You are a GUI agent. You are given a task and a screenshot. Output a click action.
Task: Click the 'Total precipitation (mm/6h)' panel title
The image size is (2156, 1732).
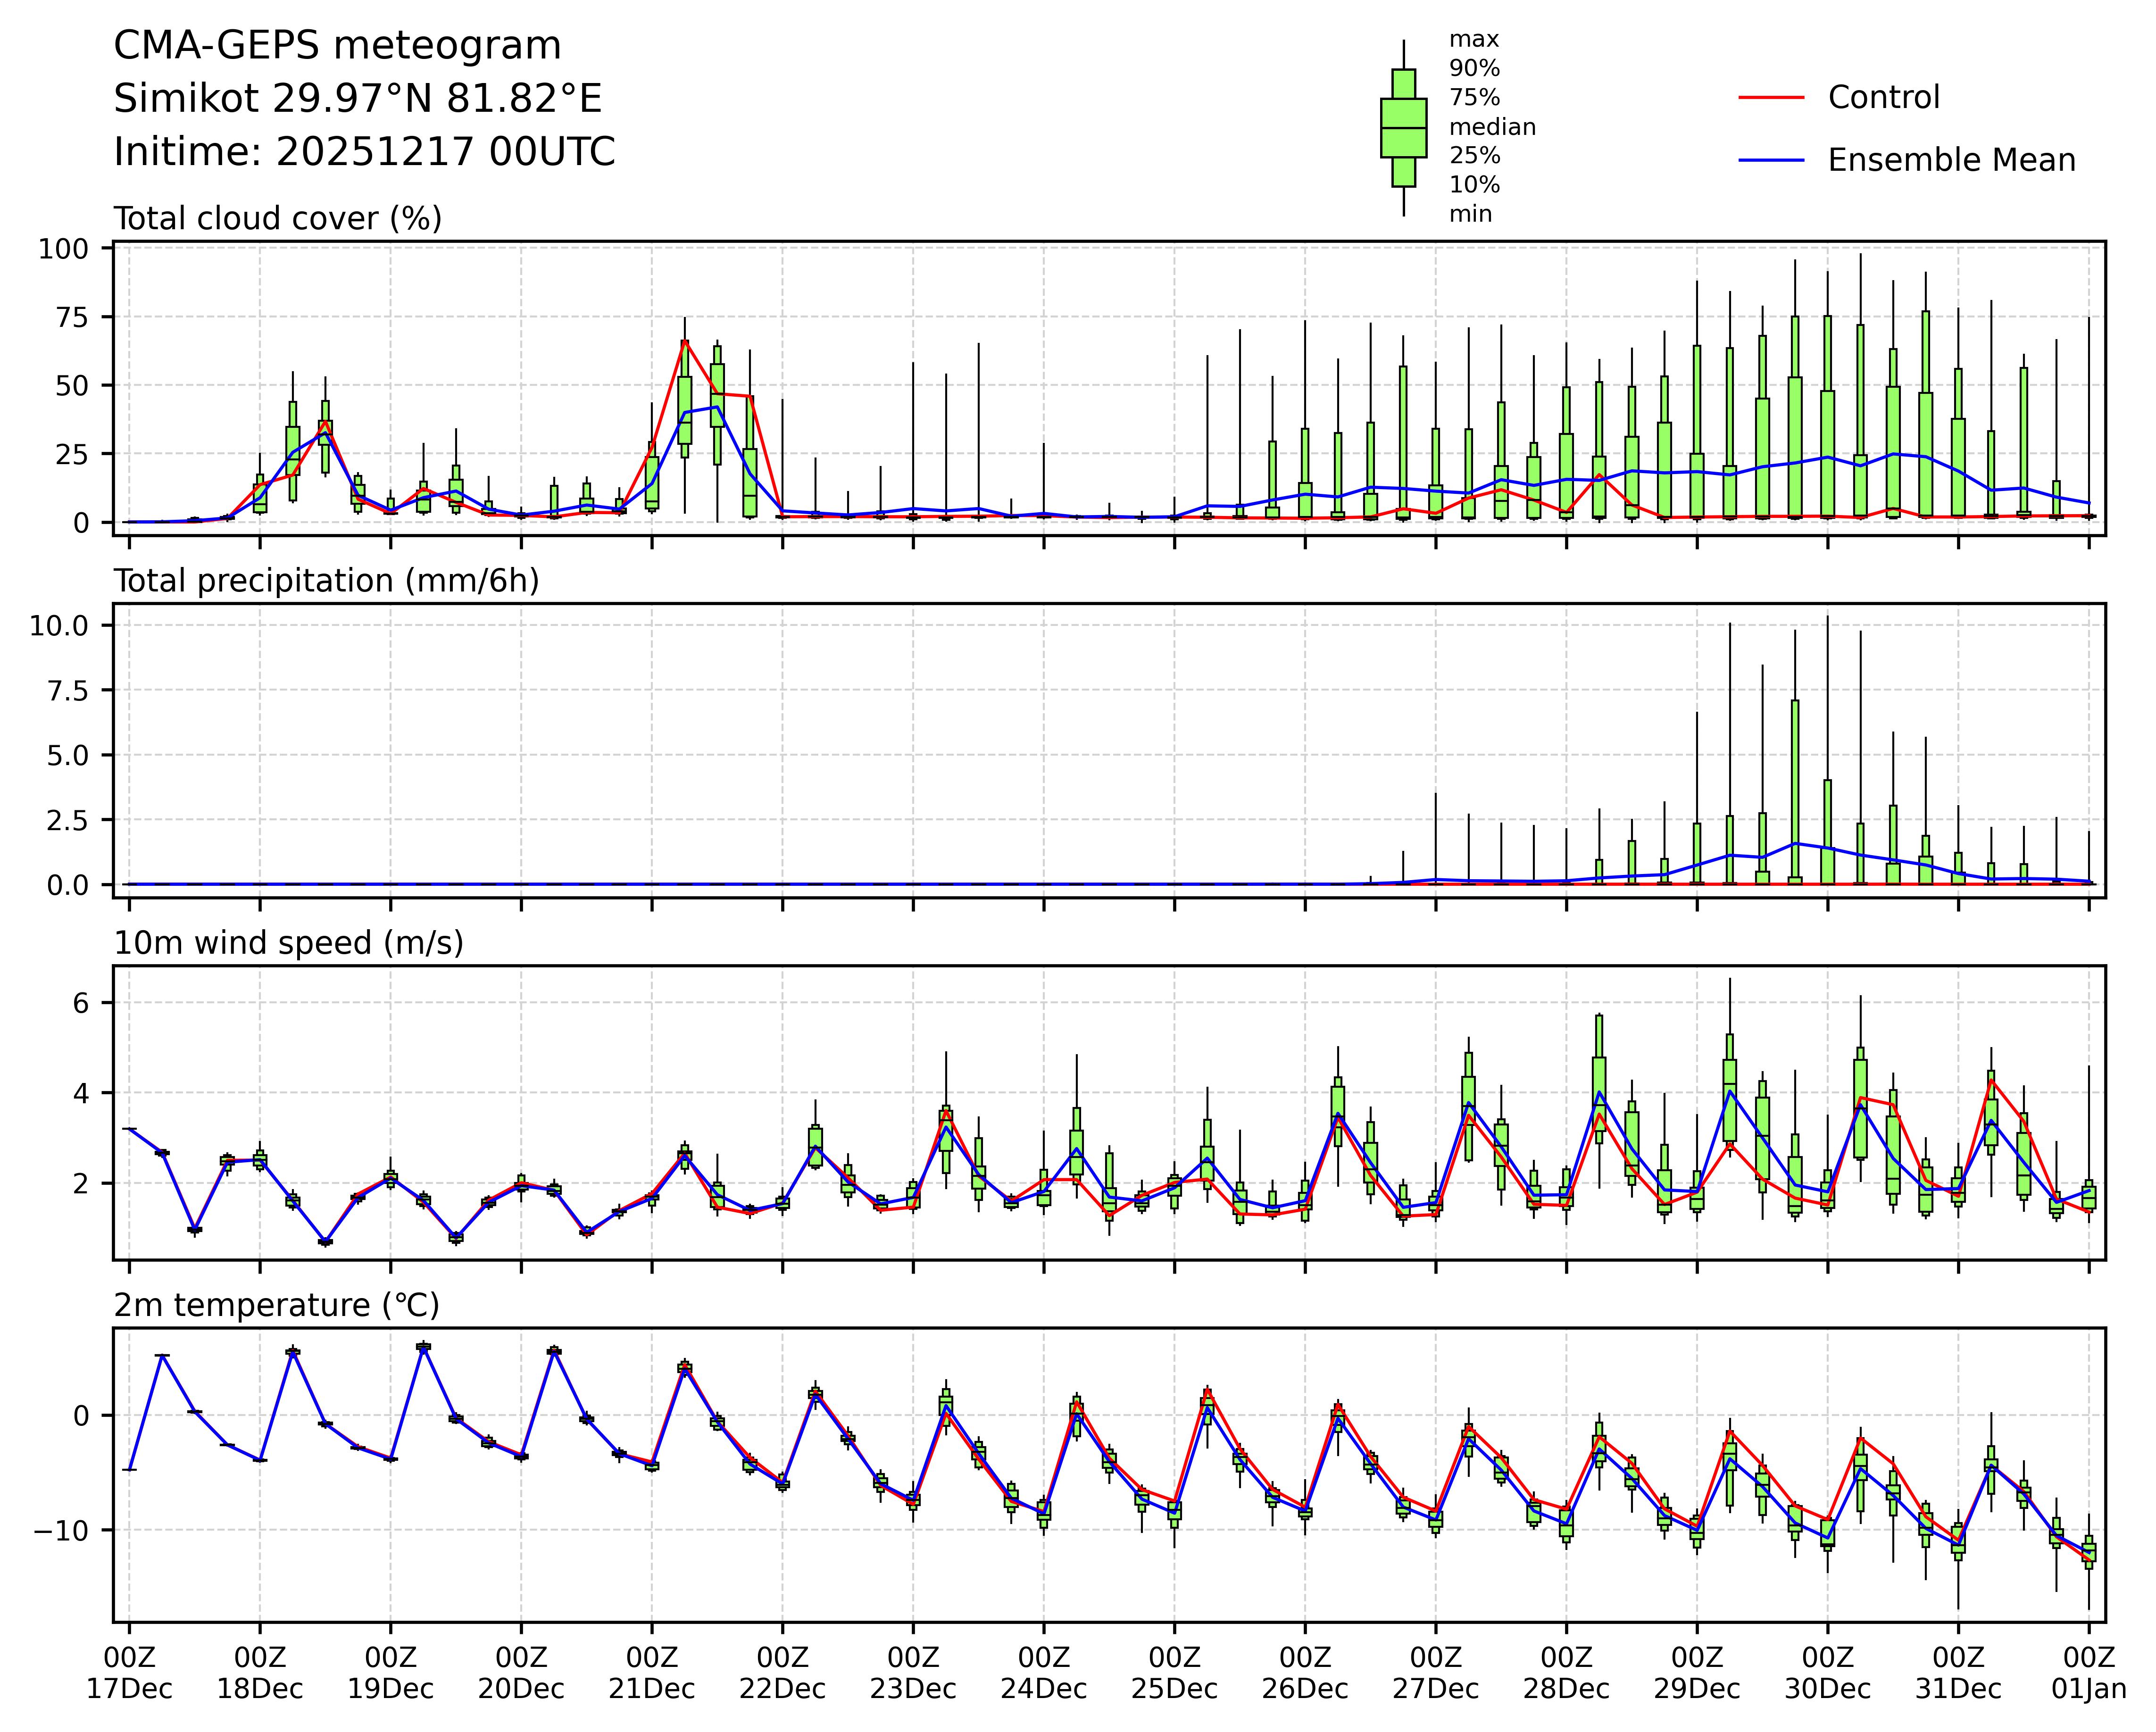pos(326,581)
